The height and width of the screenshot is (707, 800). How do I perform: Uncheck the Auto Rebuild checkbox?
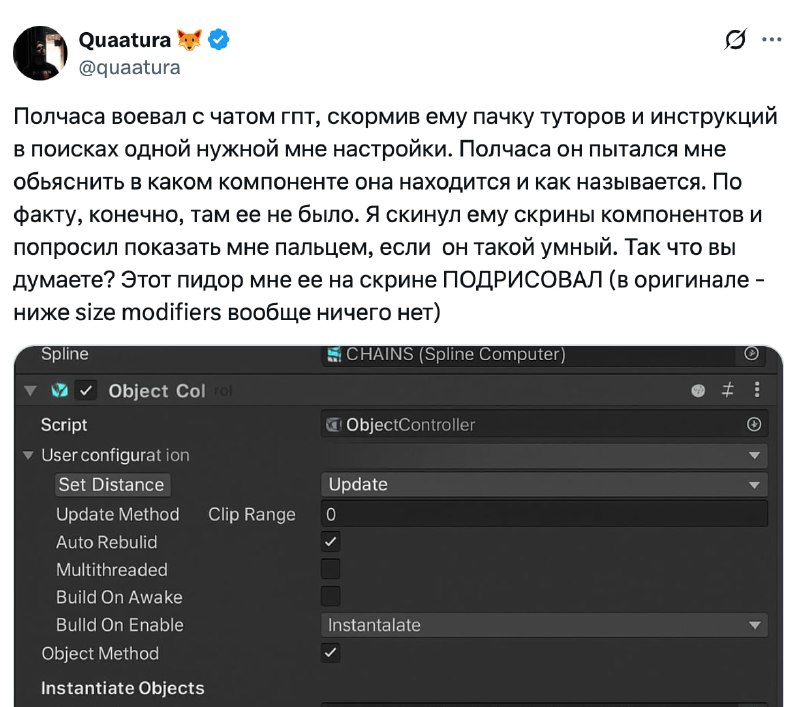331,542
